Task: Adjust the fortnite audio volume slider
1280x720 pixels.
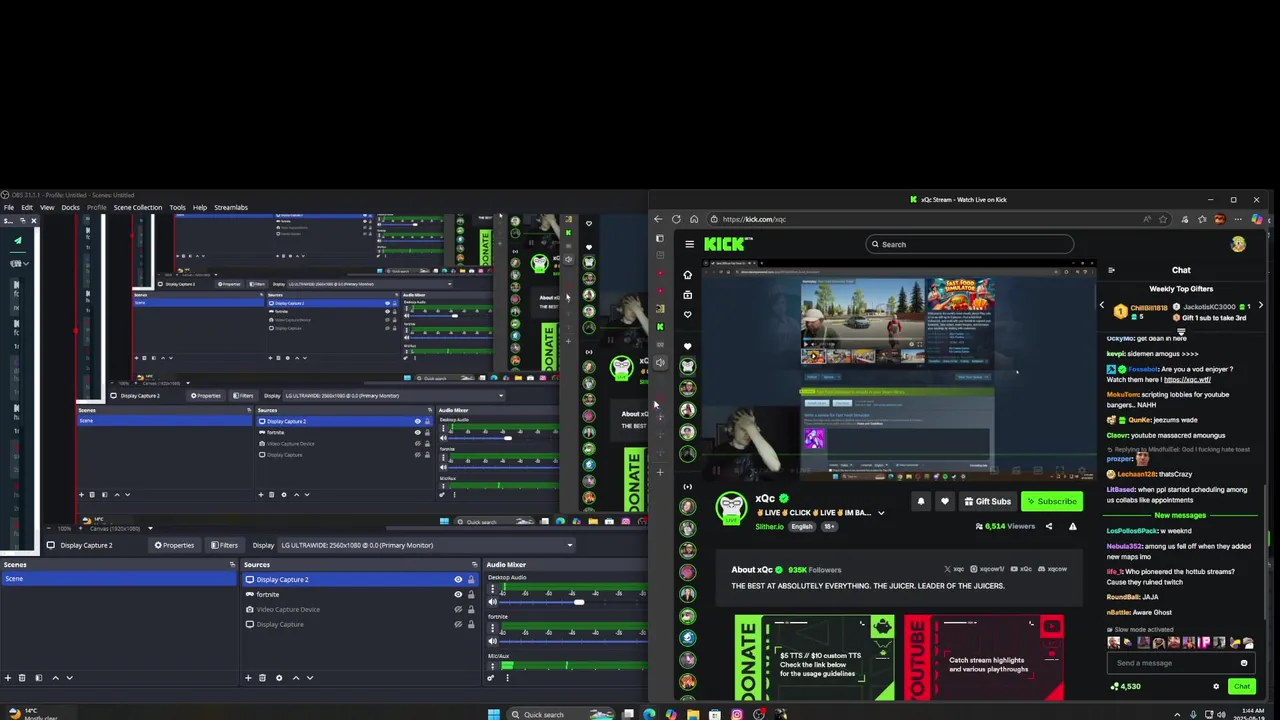Action: (x=575, y=641)
